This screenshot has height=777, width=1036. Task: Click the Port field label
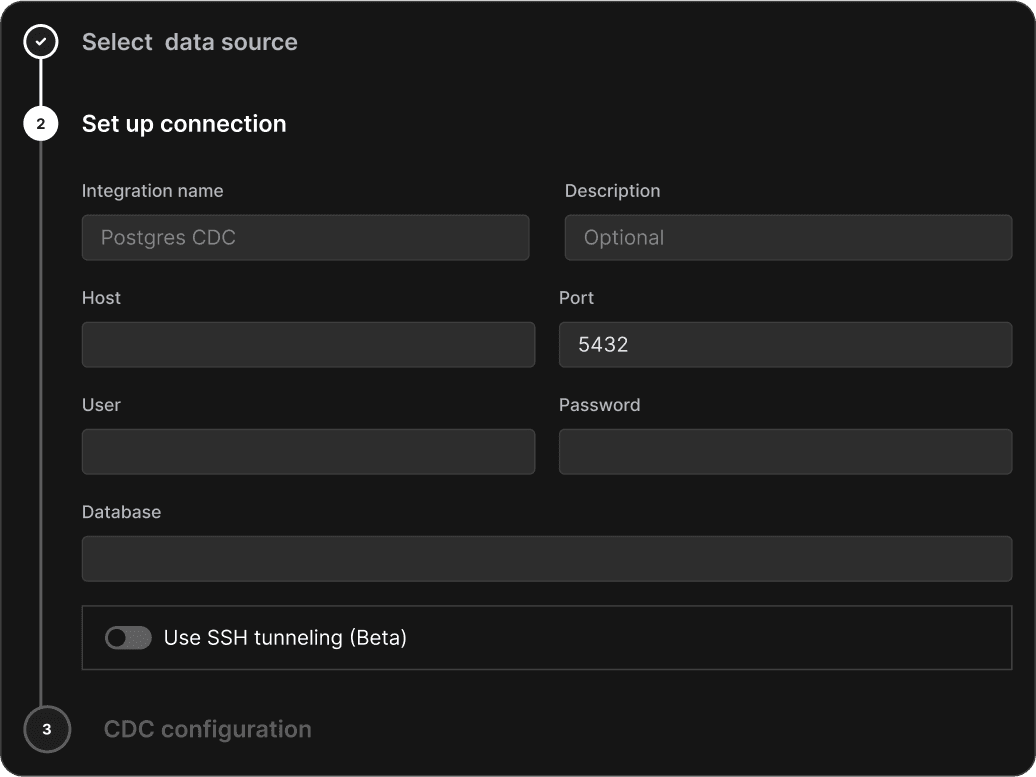coord(576,298)
